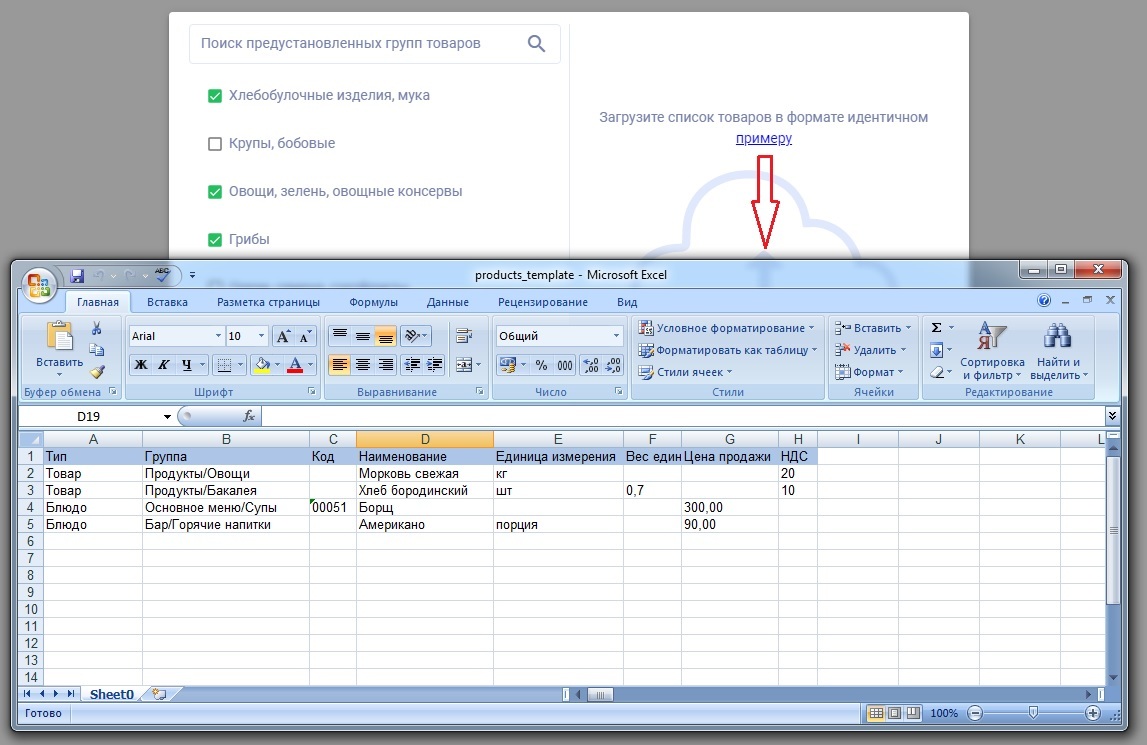
Task: Click Удалить cells button
Action: [x=870, y=350]
